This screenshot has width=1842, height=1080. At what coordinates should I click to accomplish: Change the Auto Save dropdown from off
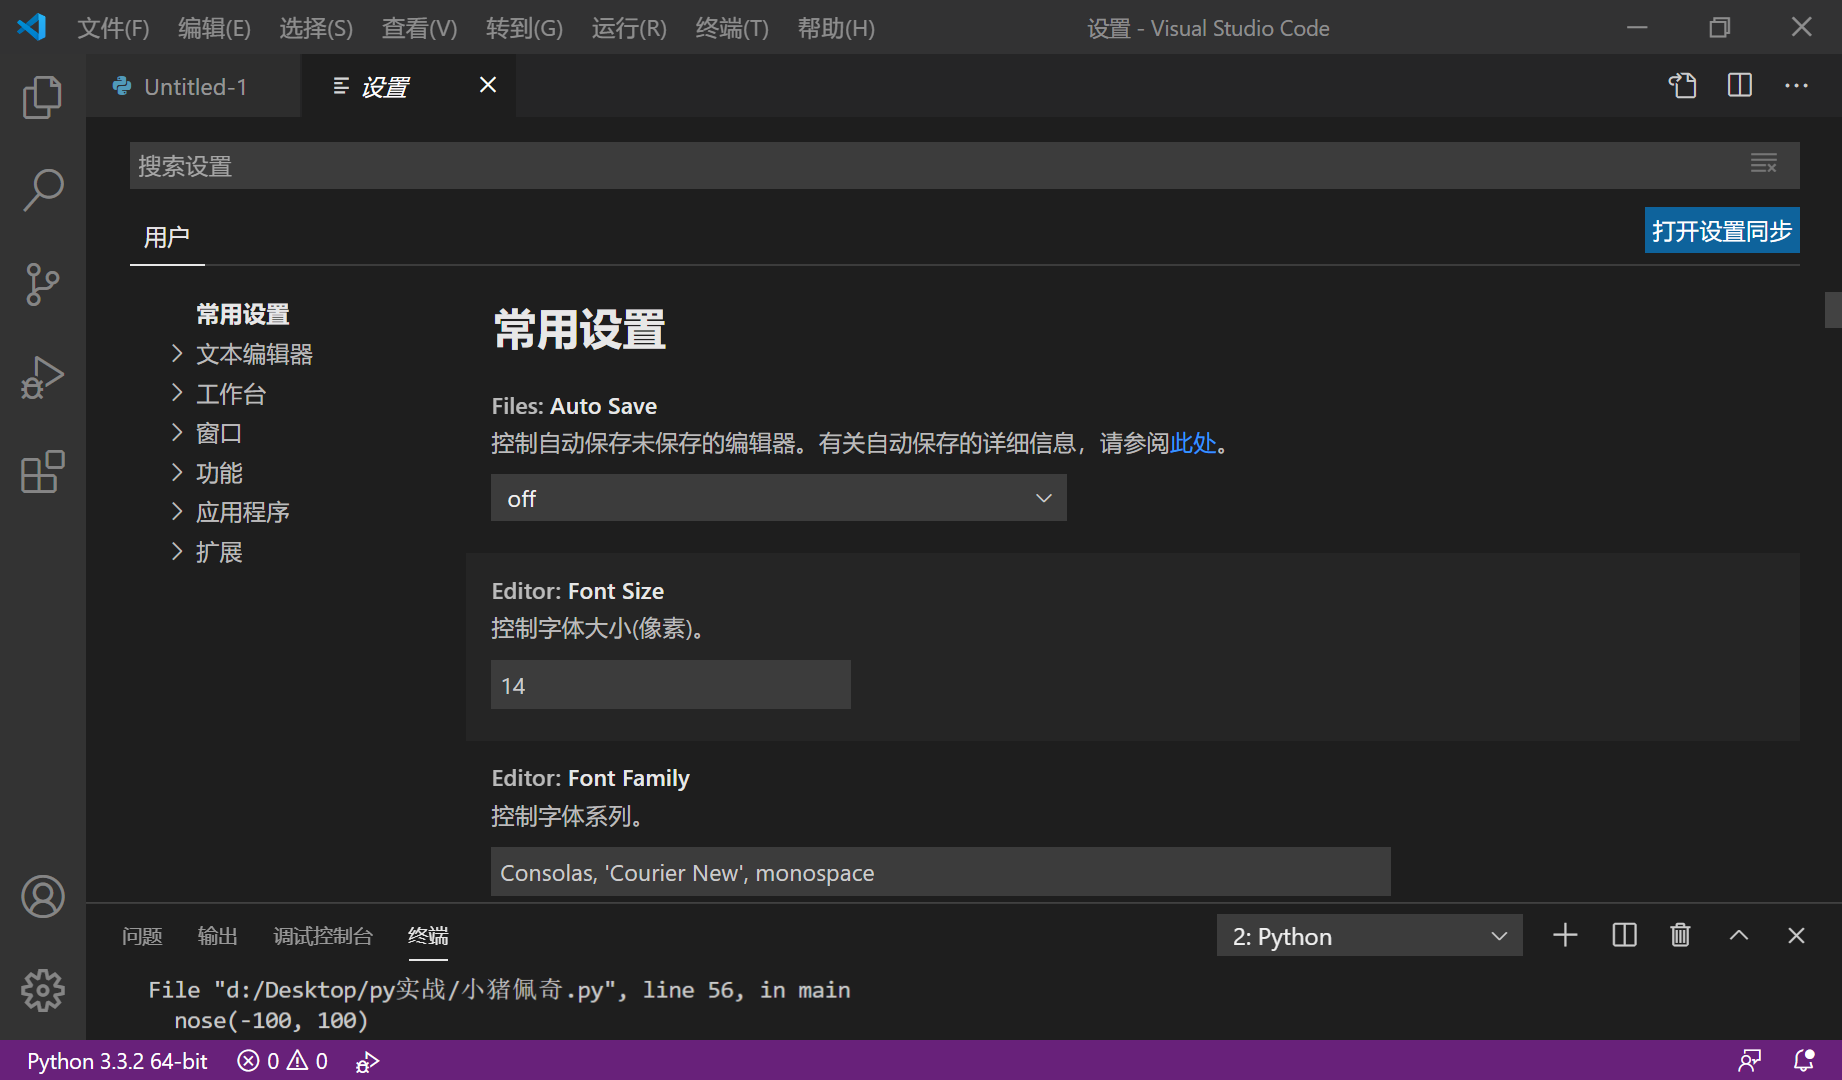tap(778, 497)
